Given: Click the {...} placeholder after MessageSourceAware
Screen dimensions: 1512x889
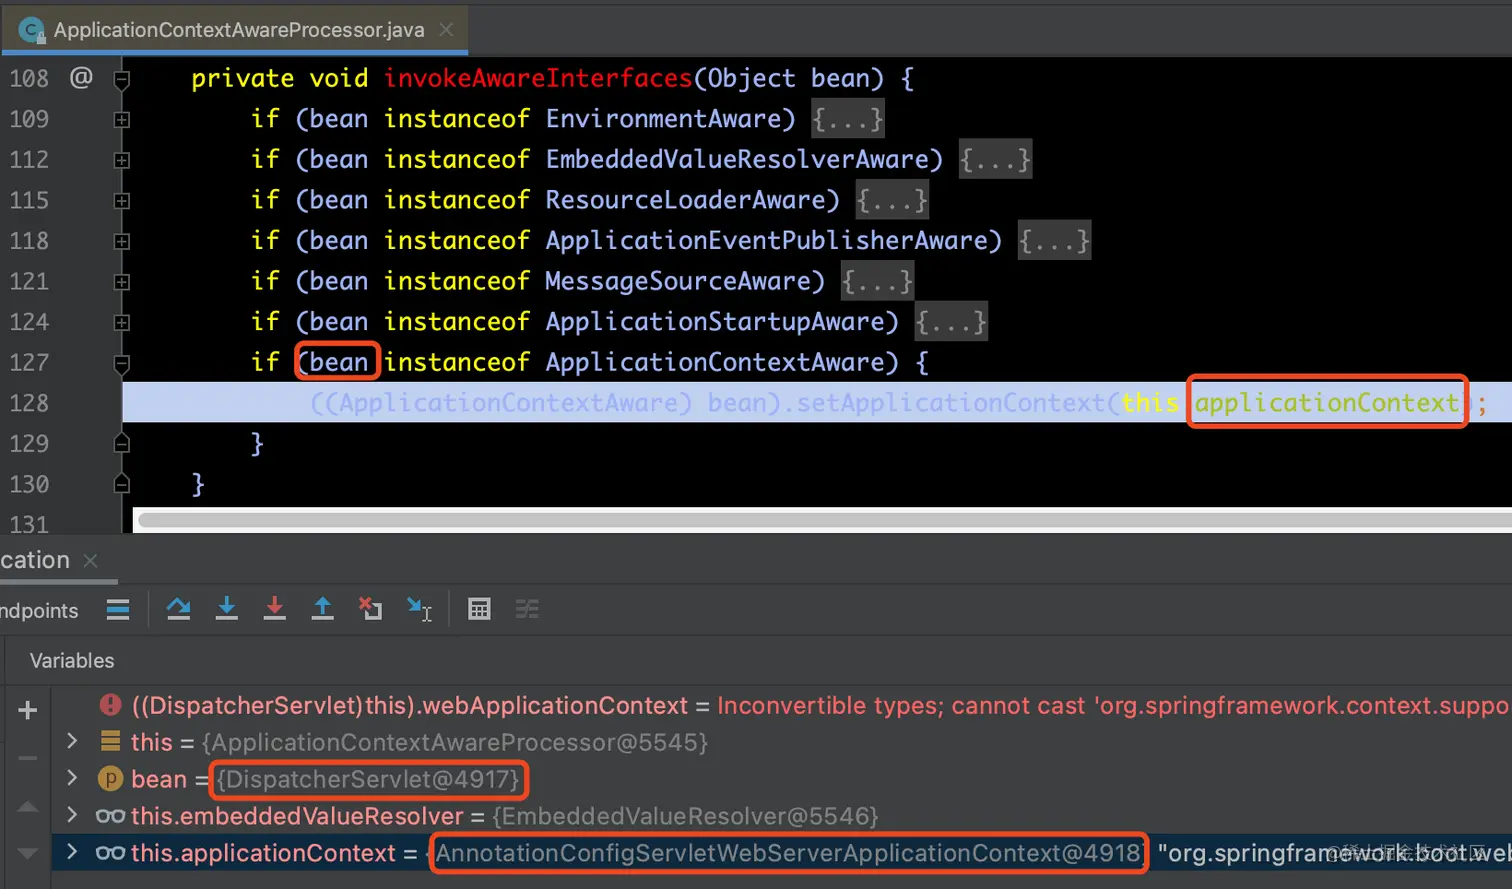Looking at the screenshot, I should [877, 281].
